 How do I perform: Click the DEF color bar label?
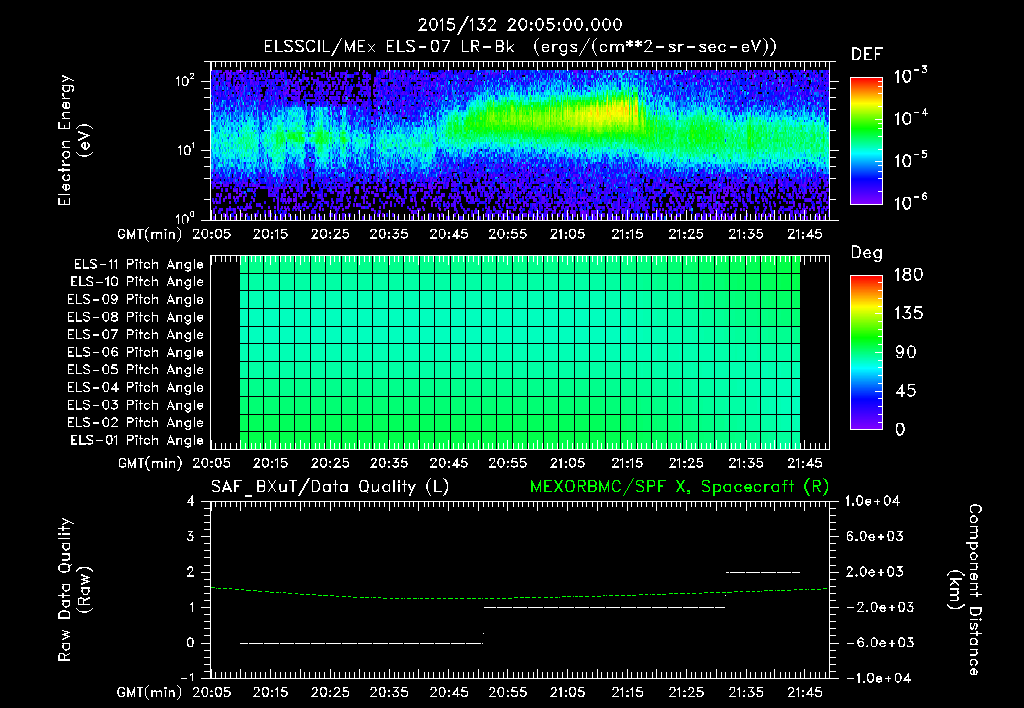(867, 55)
